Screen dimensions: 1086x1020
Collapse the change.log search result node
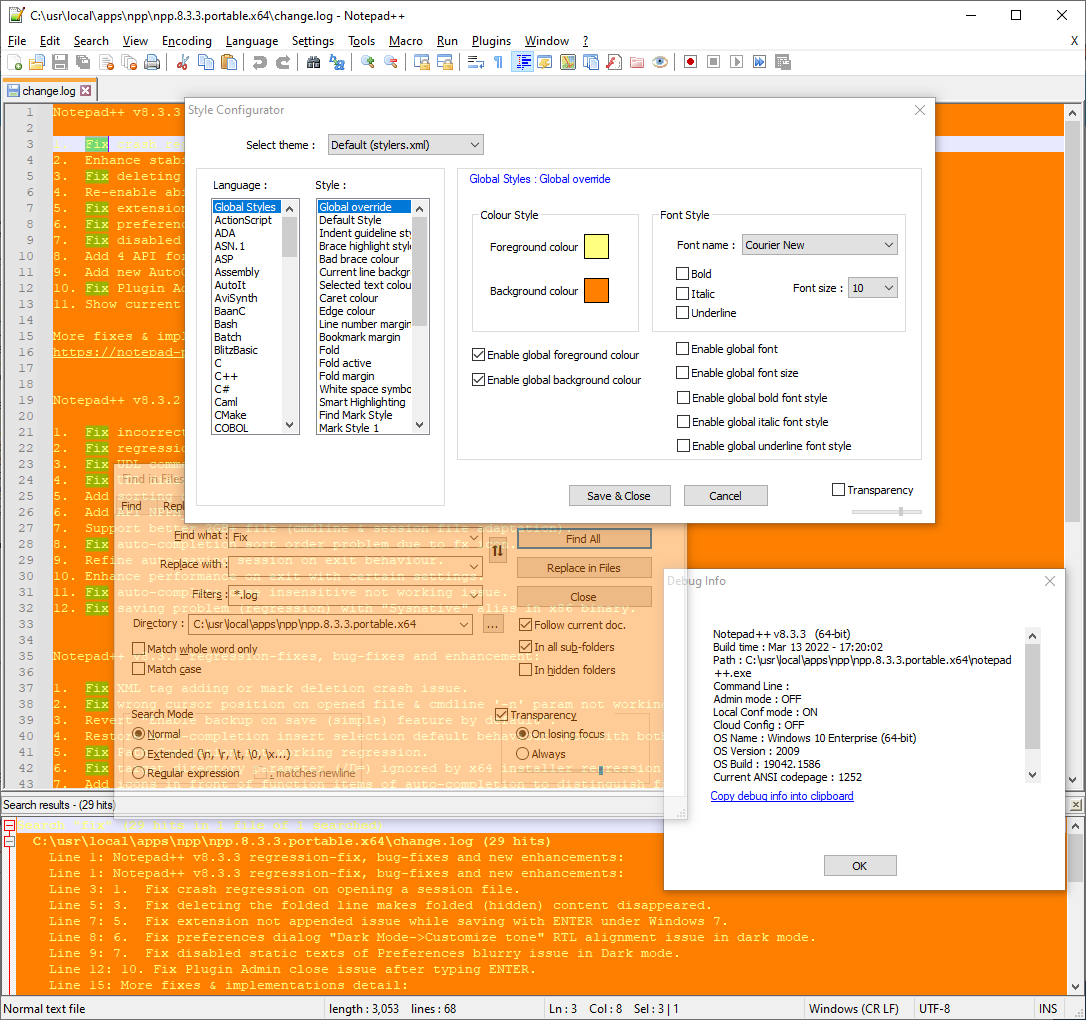(10, 841)
